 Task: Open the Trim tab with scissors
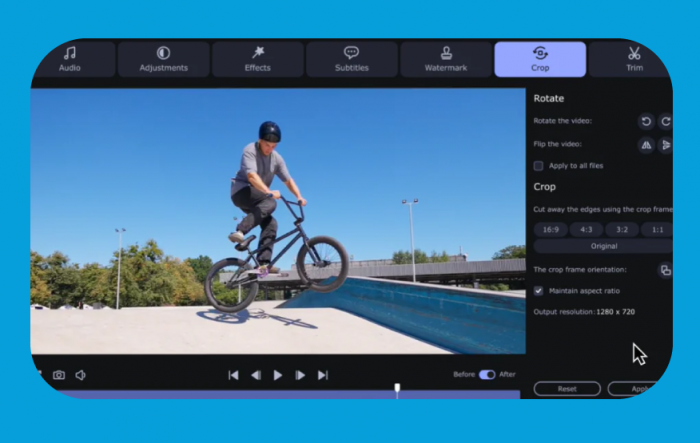tap(632, 59)
